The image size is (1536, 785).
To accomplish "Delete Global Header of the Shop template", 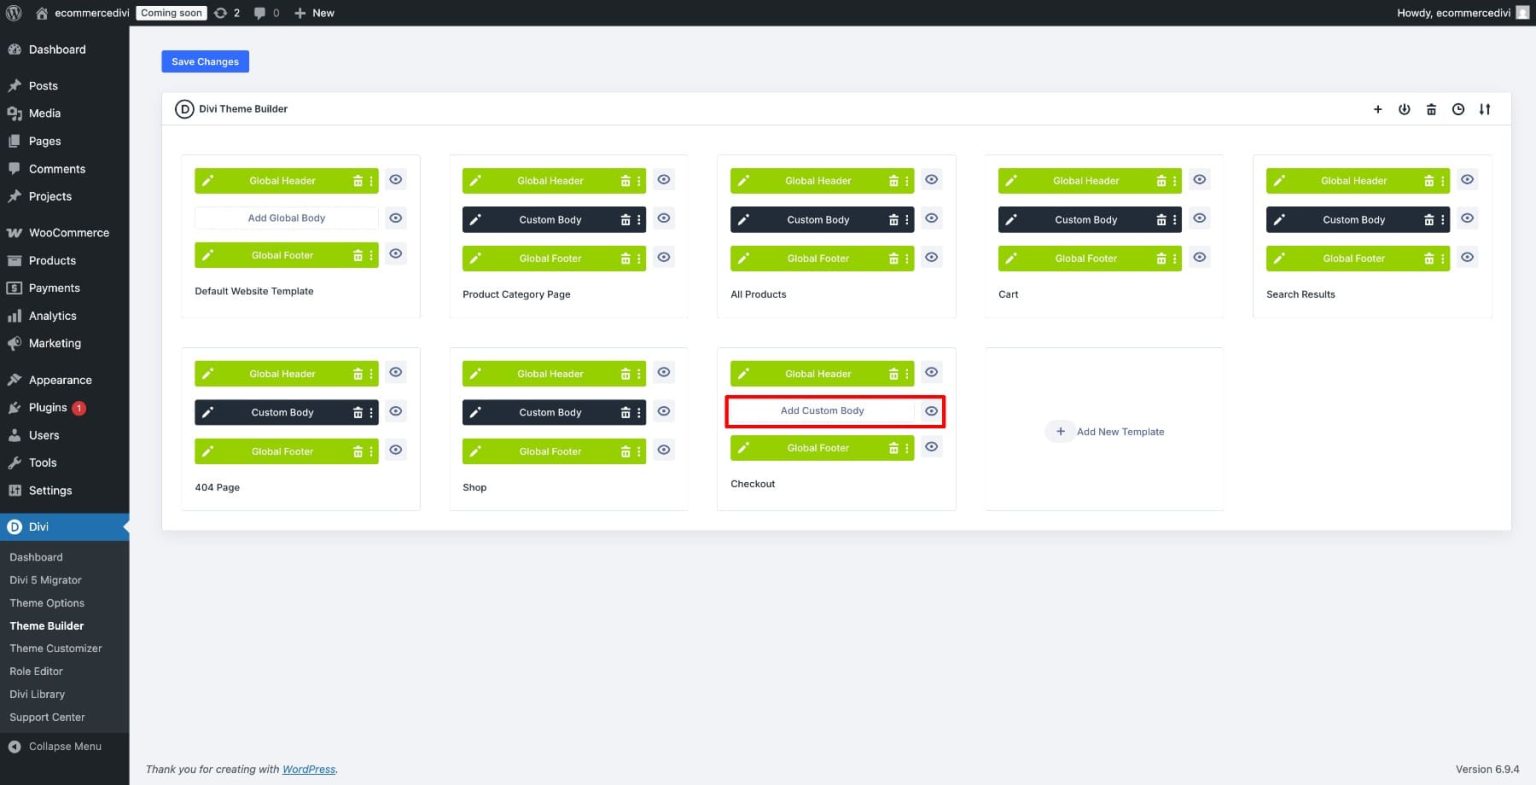I will point(625,374).
